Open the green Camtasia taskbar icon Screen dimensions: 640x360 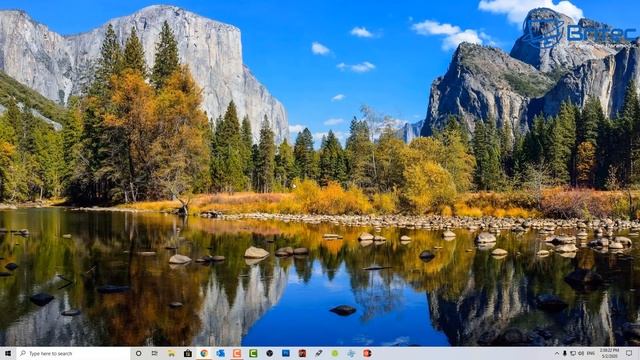253,353
